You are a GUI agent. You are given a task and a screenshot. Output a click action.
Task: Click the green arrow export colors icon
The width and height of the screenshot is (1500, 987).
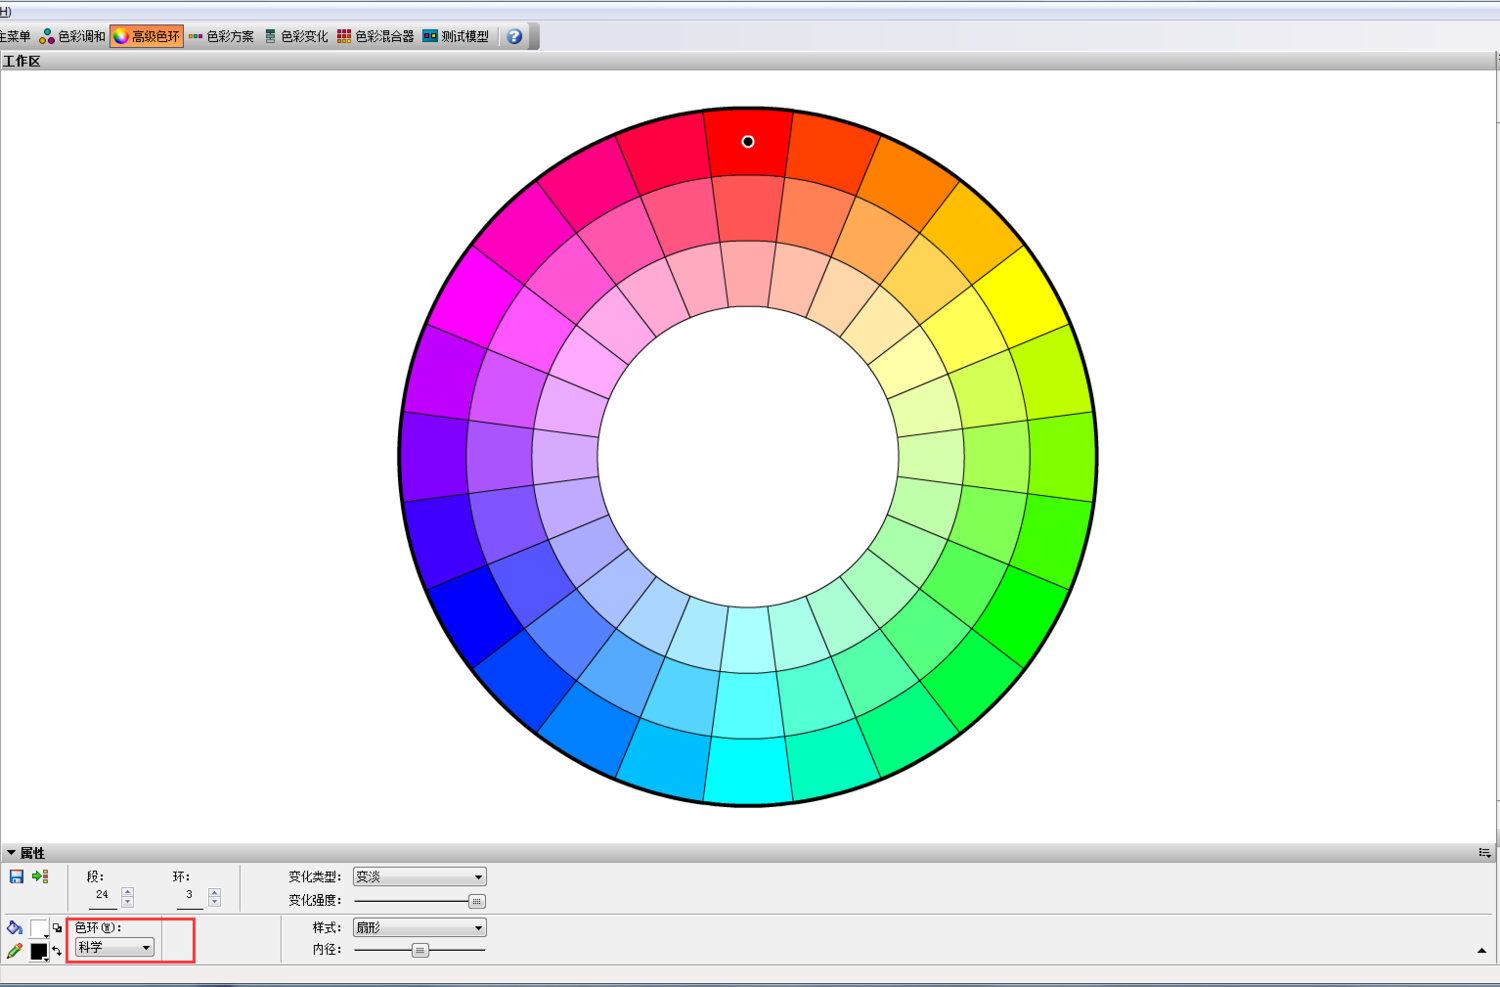(x=40, y=877)
